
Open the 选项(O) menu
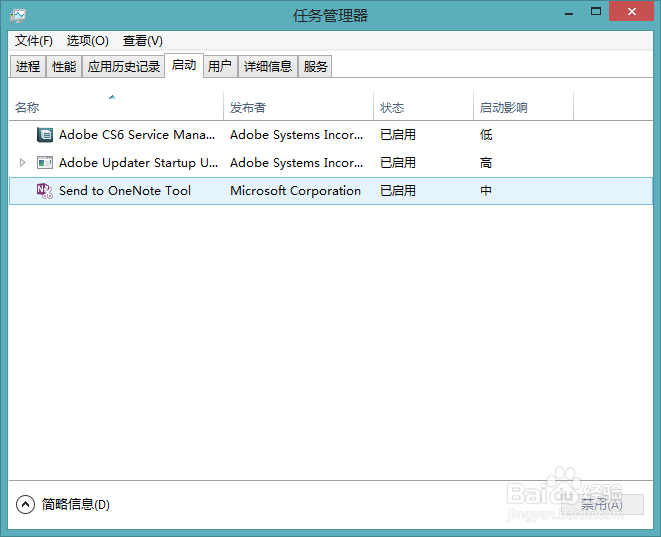(88, 41)
